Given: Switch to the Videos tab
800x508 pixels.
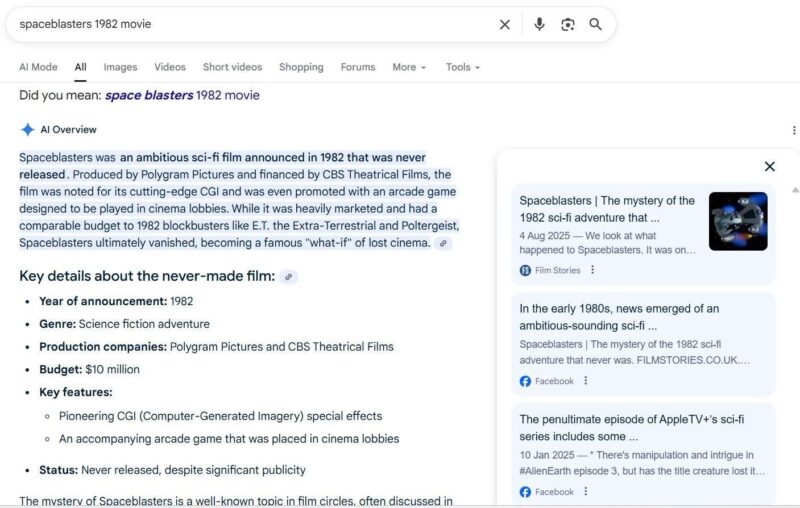Looking at the screenshot, I should coord(170,67).
